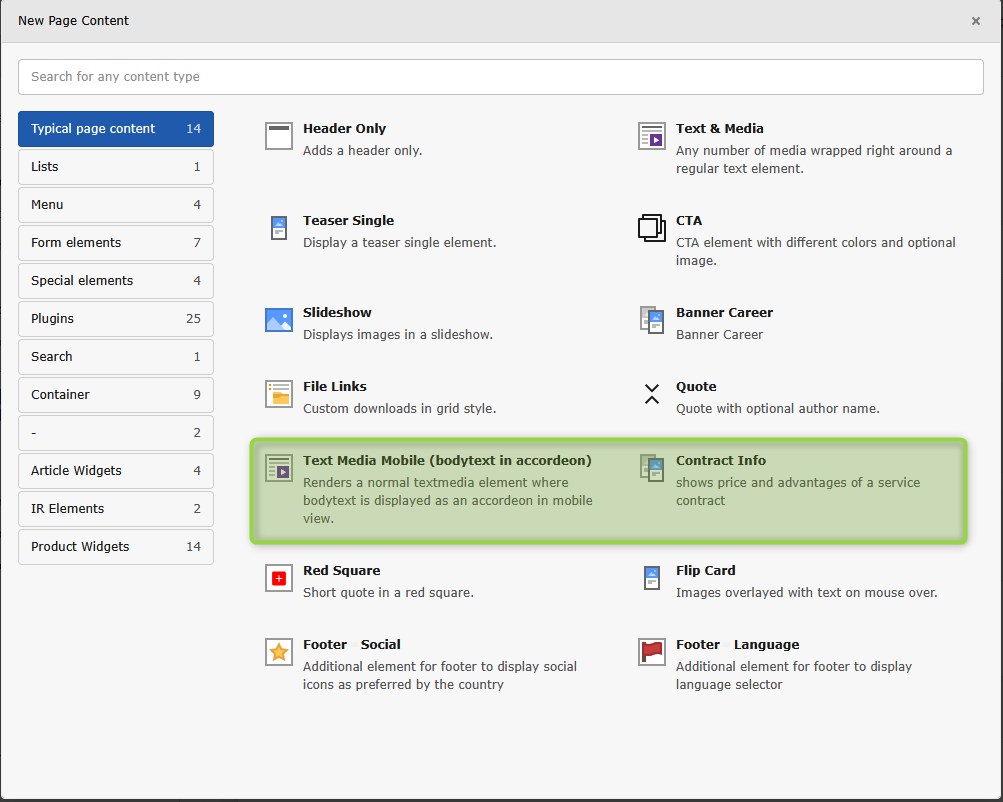Click the Banner Career title link
This screenshot has height=802, width=1003.
[724, 313]
